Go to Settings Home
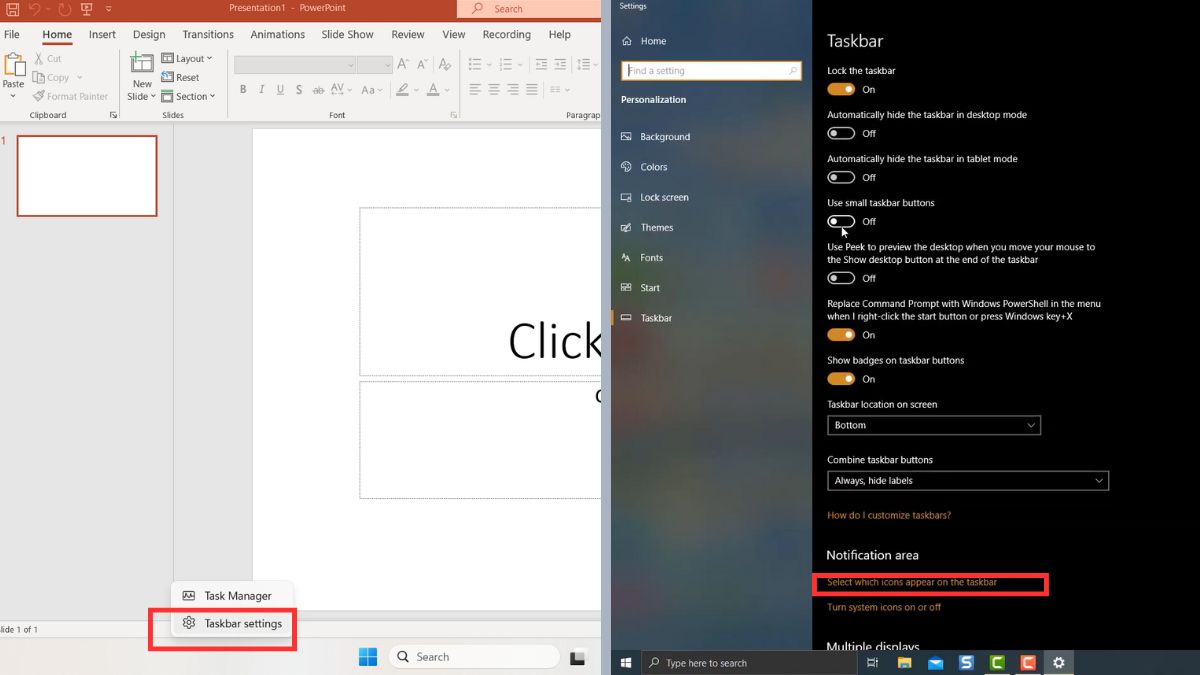The image size is (1200, 675). coord(644,41)
